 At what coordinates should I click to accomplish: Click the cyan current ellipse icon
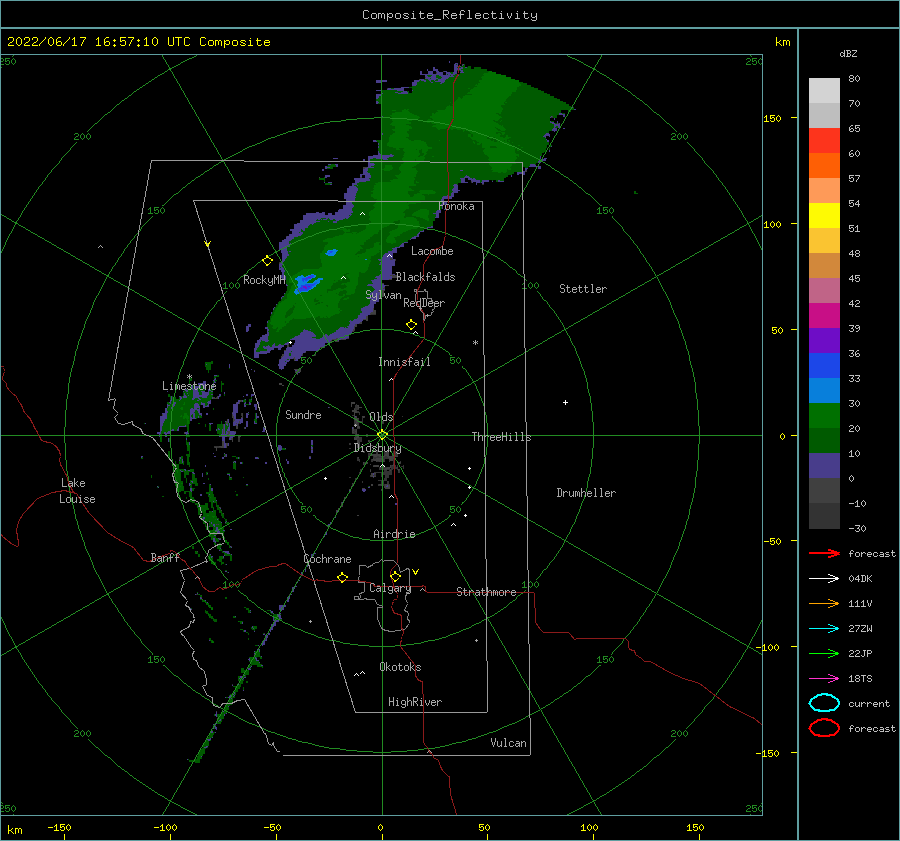pyautogui.click(x=824, y=703)
